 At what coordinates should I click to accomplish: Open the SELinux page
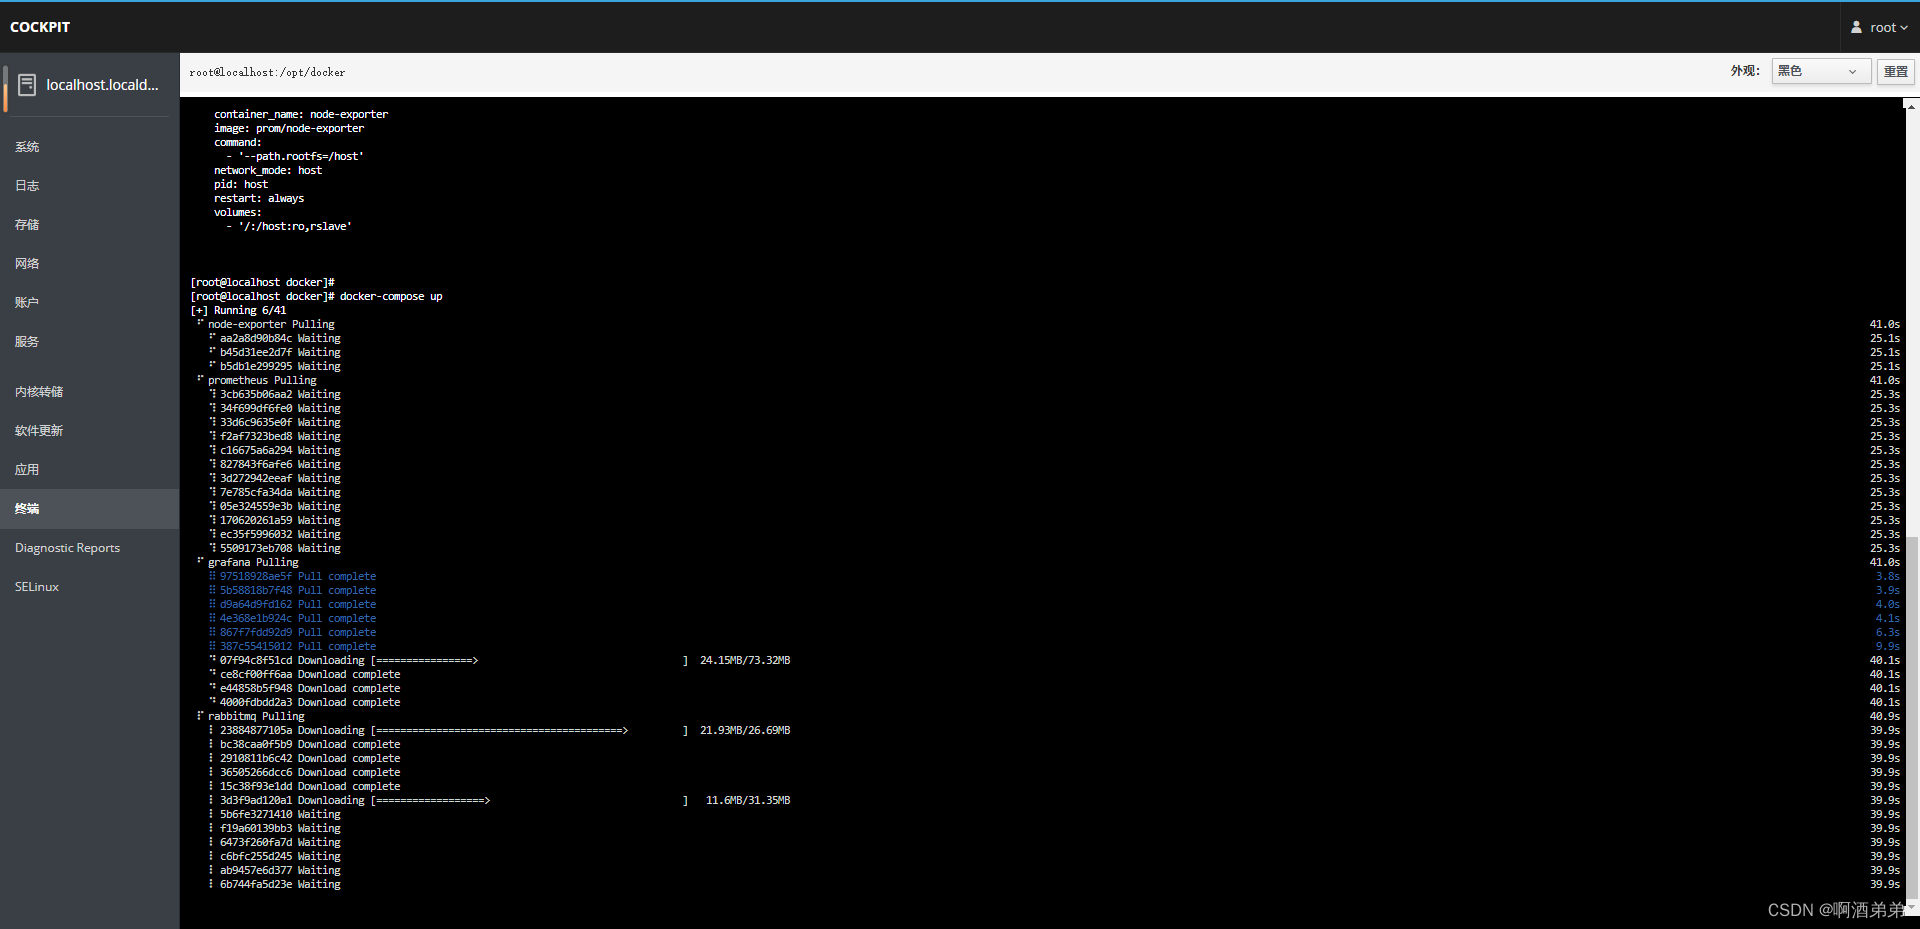point(36,586)
